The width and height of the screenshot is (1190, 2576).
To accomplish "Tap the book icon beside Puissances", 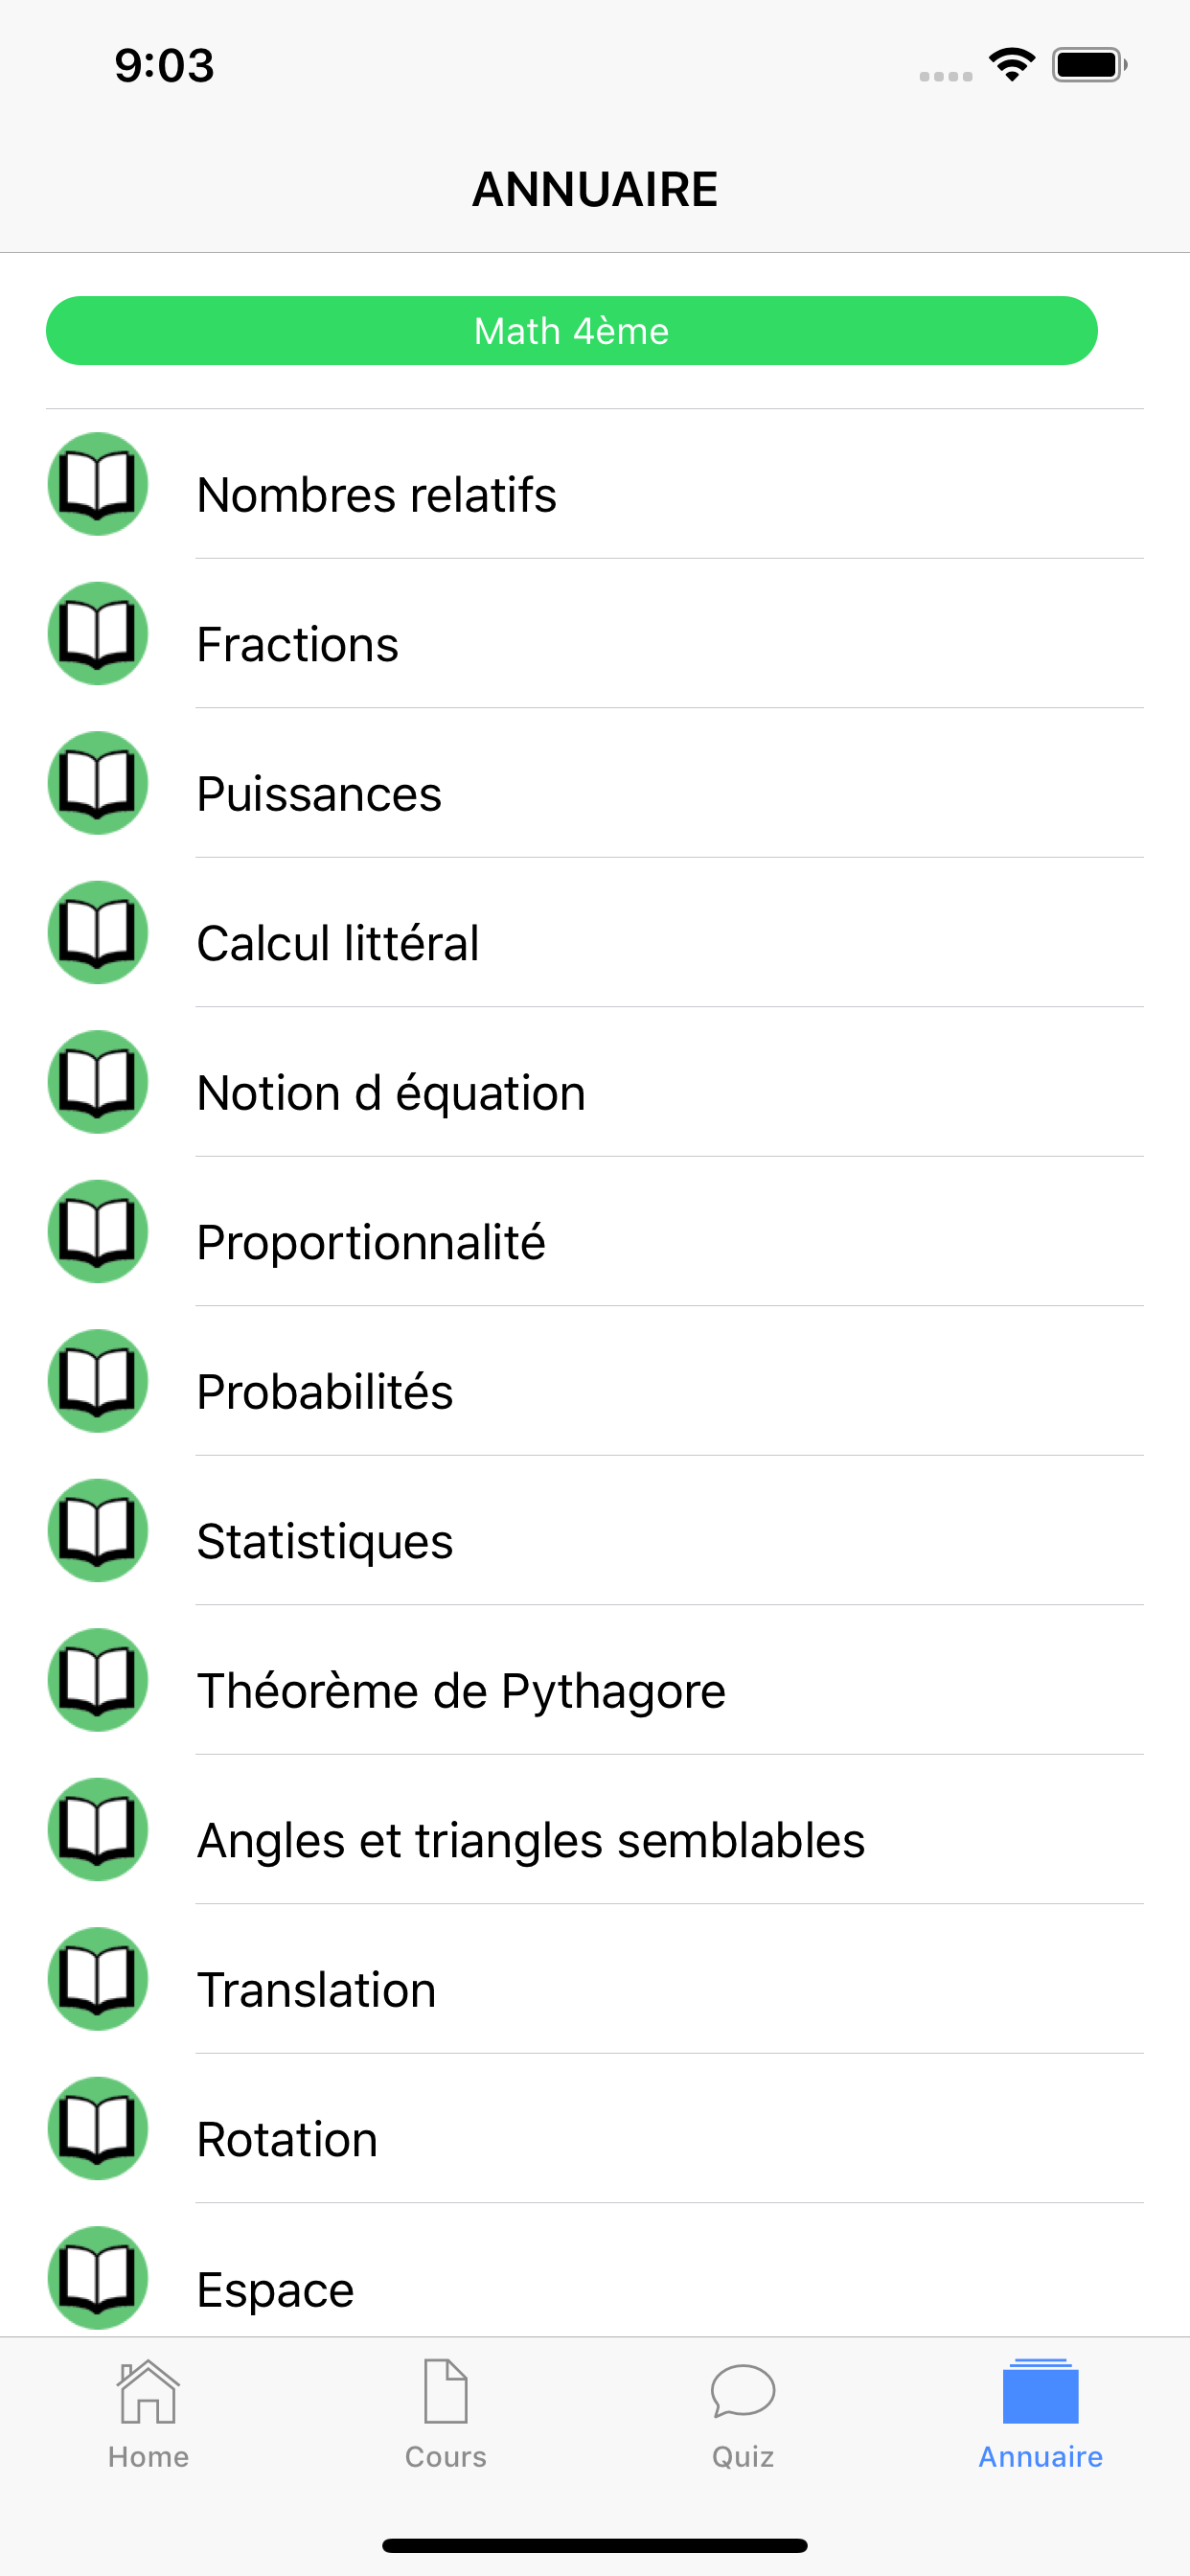I will pyautogui.click(x=98, y=783).
